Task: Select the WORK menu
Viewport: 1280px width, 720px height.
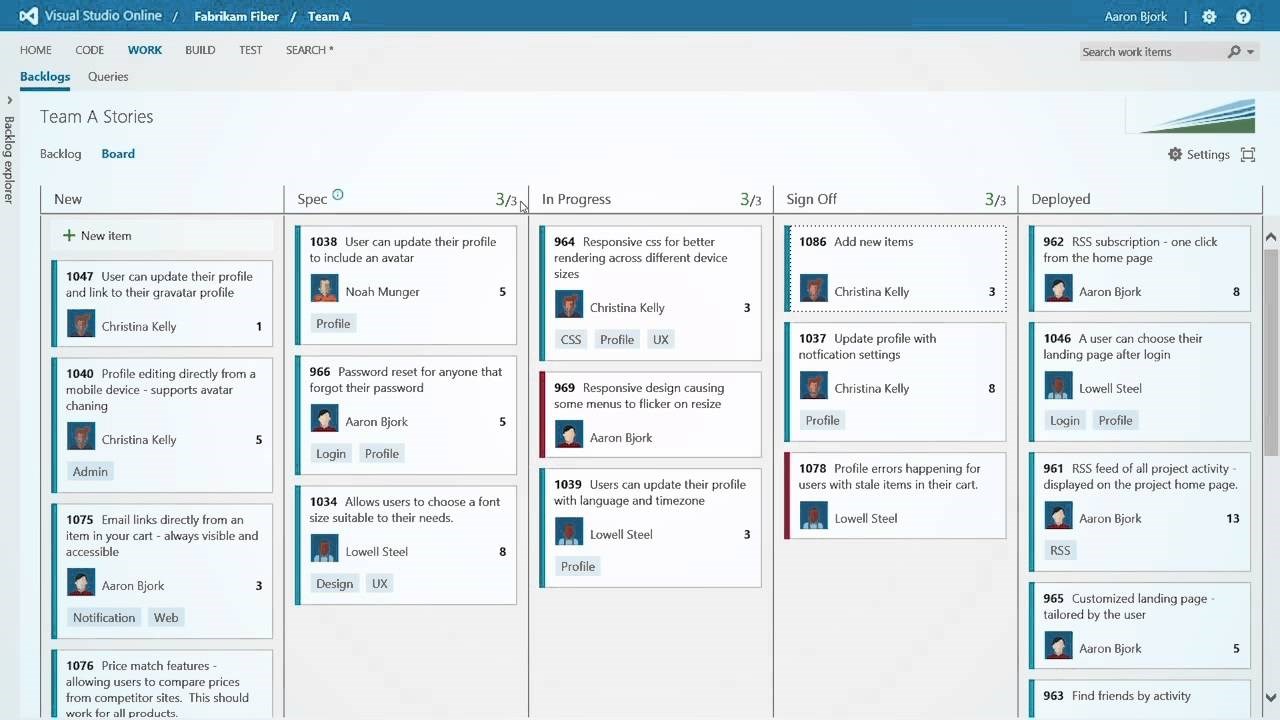Action: pos(144,50)
